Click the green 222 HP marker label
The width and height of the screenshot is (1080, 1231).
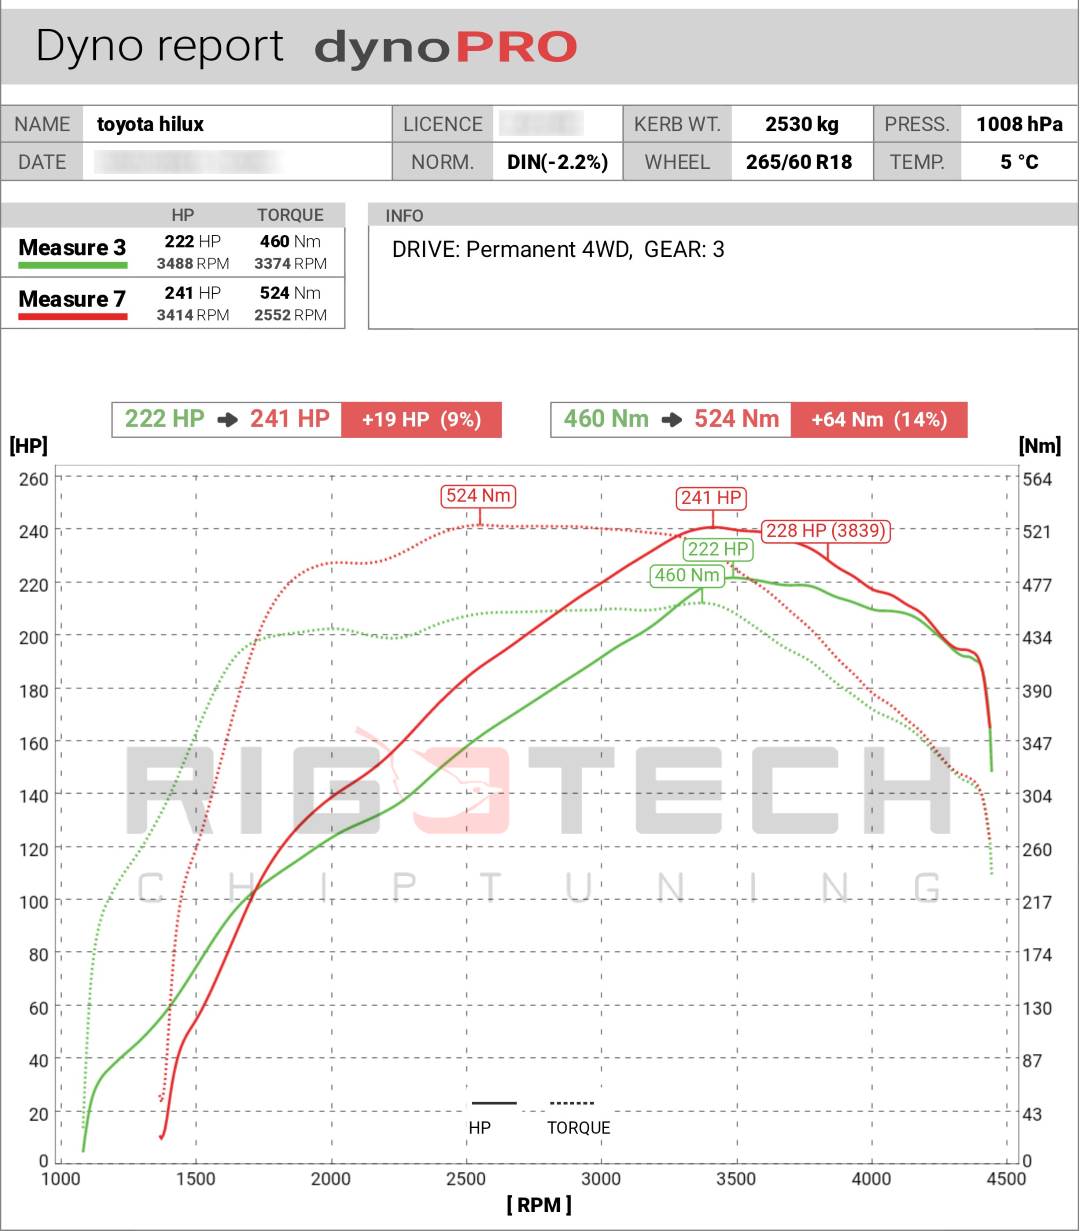(718, 549)
